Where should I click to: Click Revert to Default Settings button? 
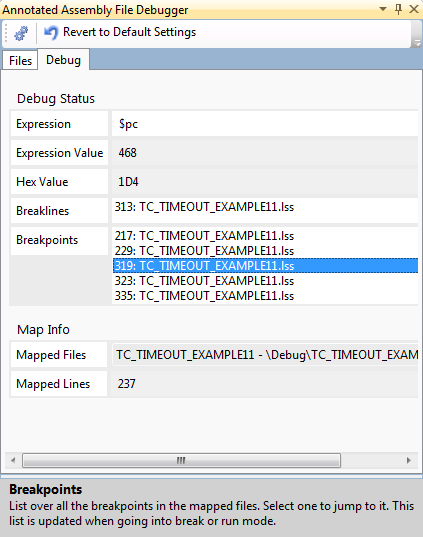120,32
